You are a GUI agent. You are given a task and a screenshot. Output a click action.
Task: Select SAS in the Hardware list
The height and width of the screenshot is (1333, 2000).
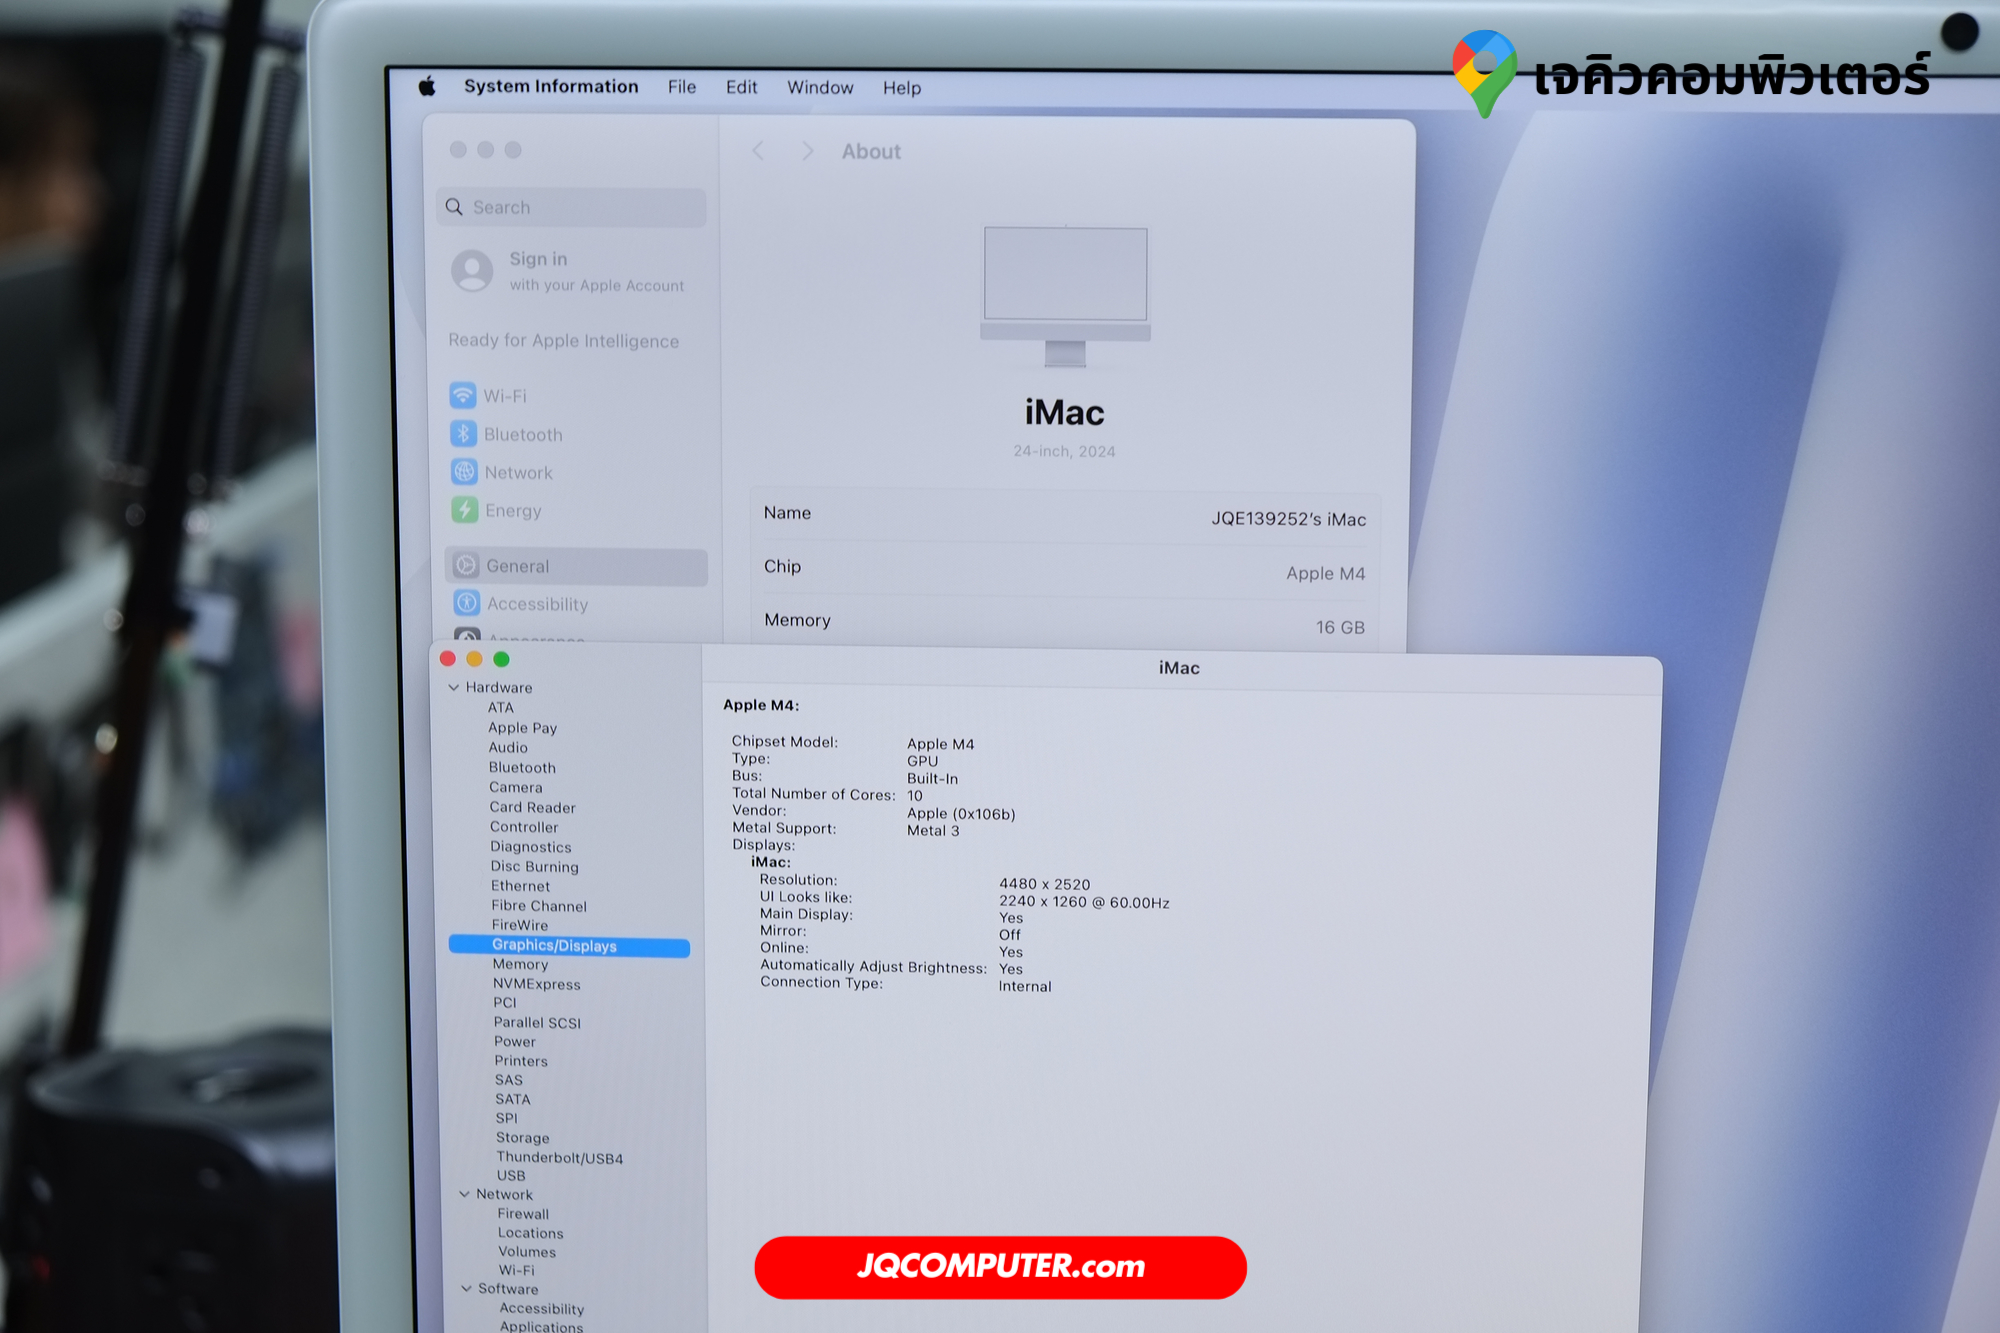(x=509, y=1080)
